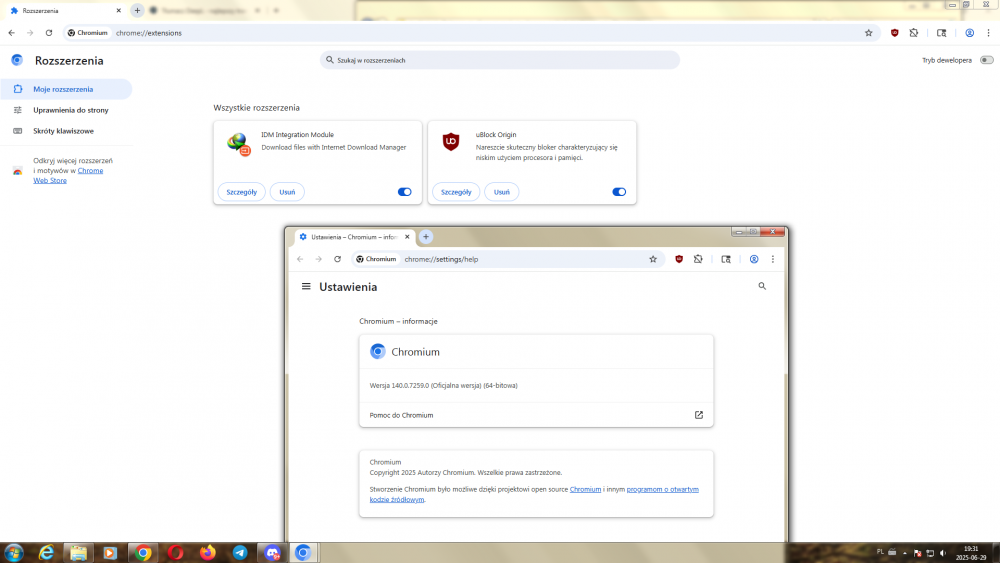The image size is (1000, 563).
Task: Open the three-dot menu in the Settings window
Action: pos(773,259)
